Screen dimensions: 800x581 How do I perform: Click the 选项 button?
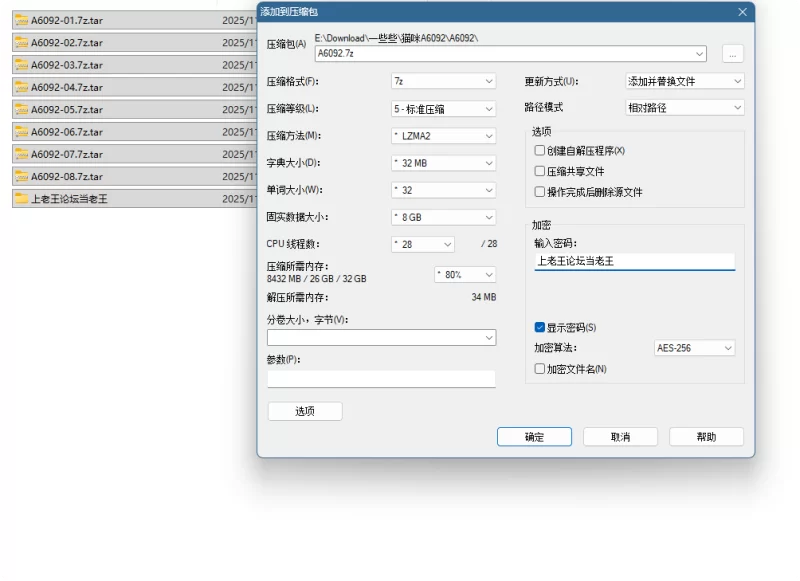(x=305, y=411)
